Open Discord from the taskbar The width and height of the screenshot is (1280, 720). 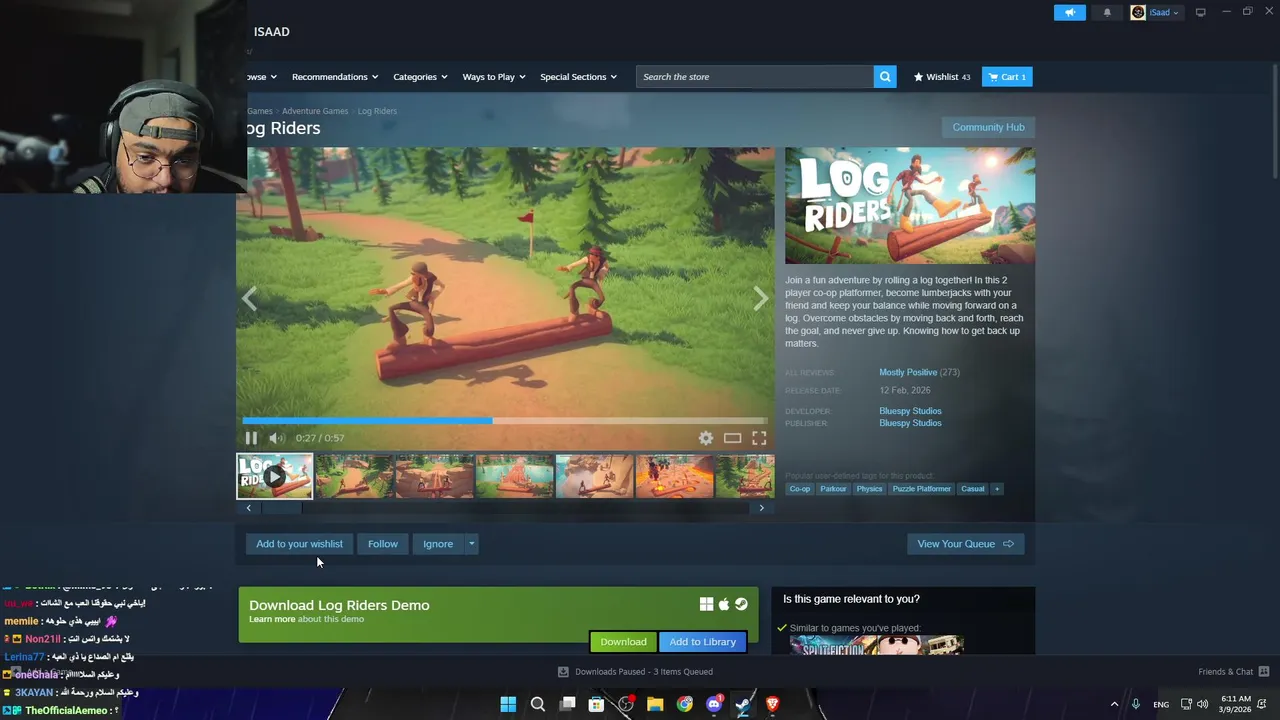pyautogui.click(x=714, y=704)
